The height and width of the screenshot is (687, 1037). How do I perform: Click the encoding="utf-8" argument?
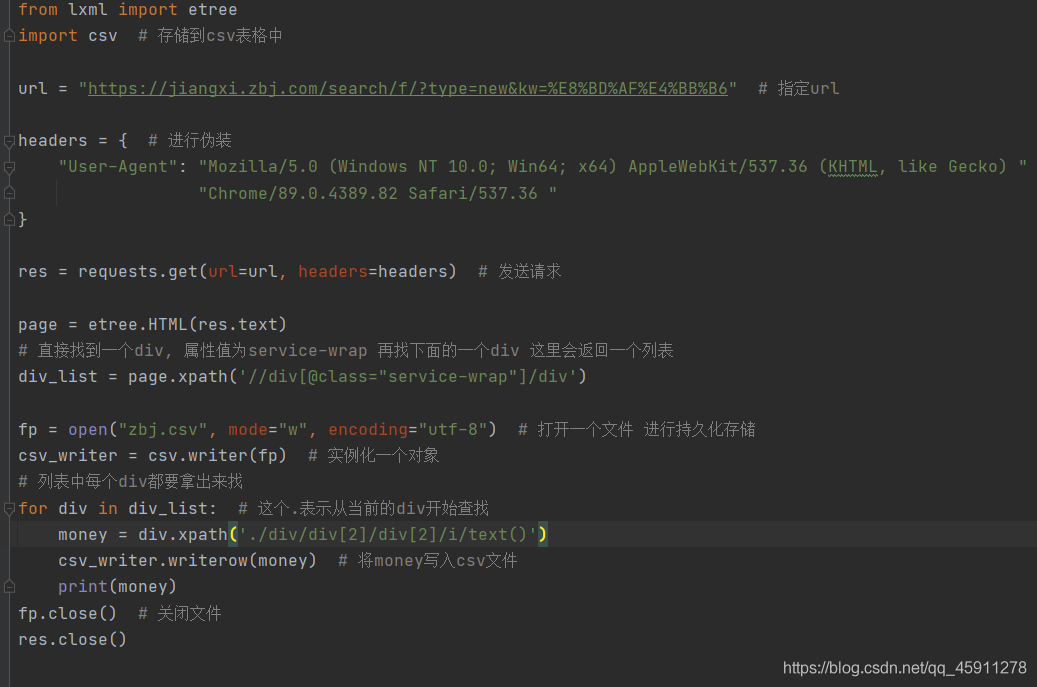407,430
